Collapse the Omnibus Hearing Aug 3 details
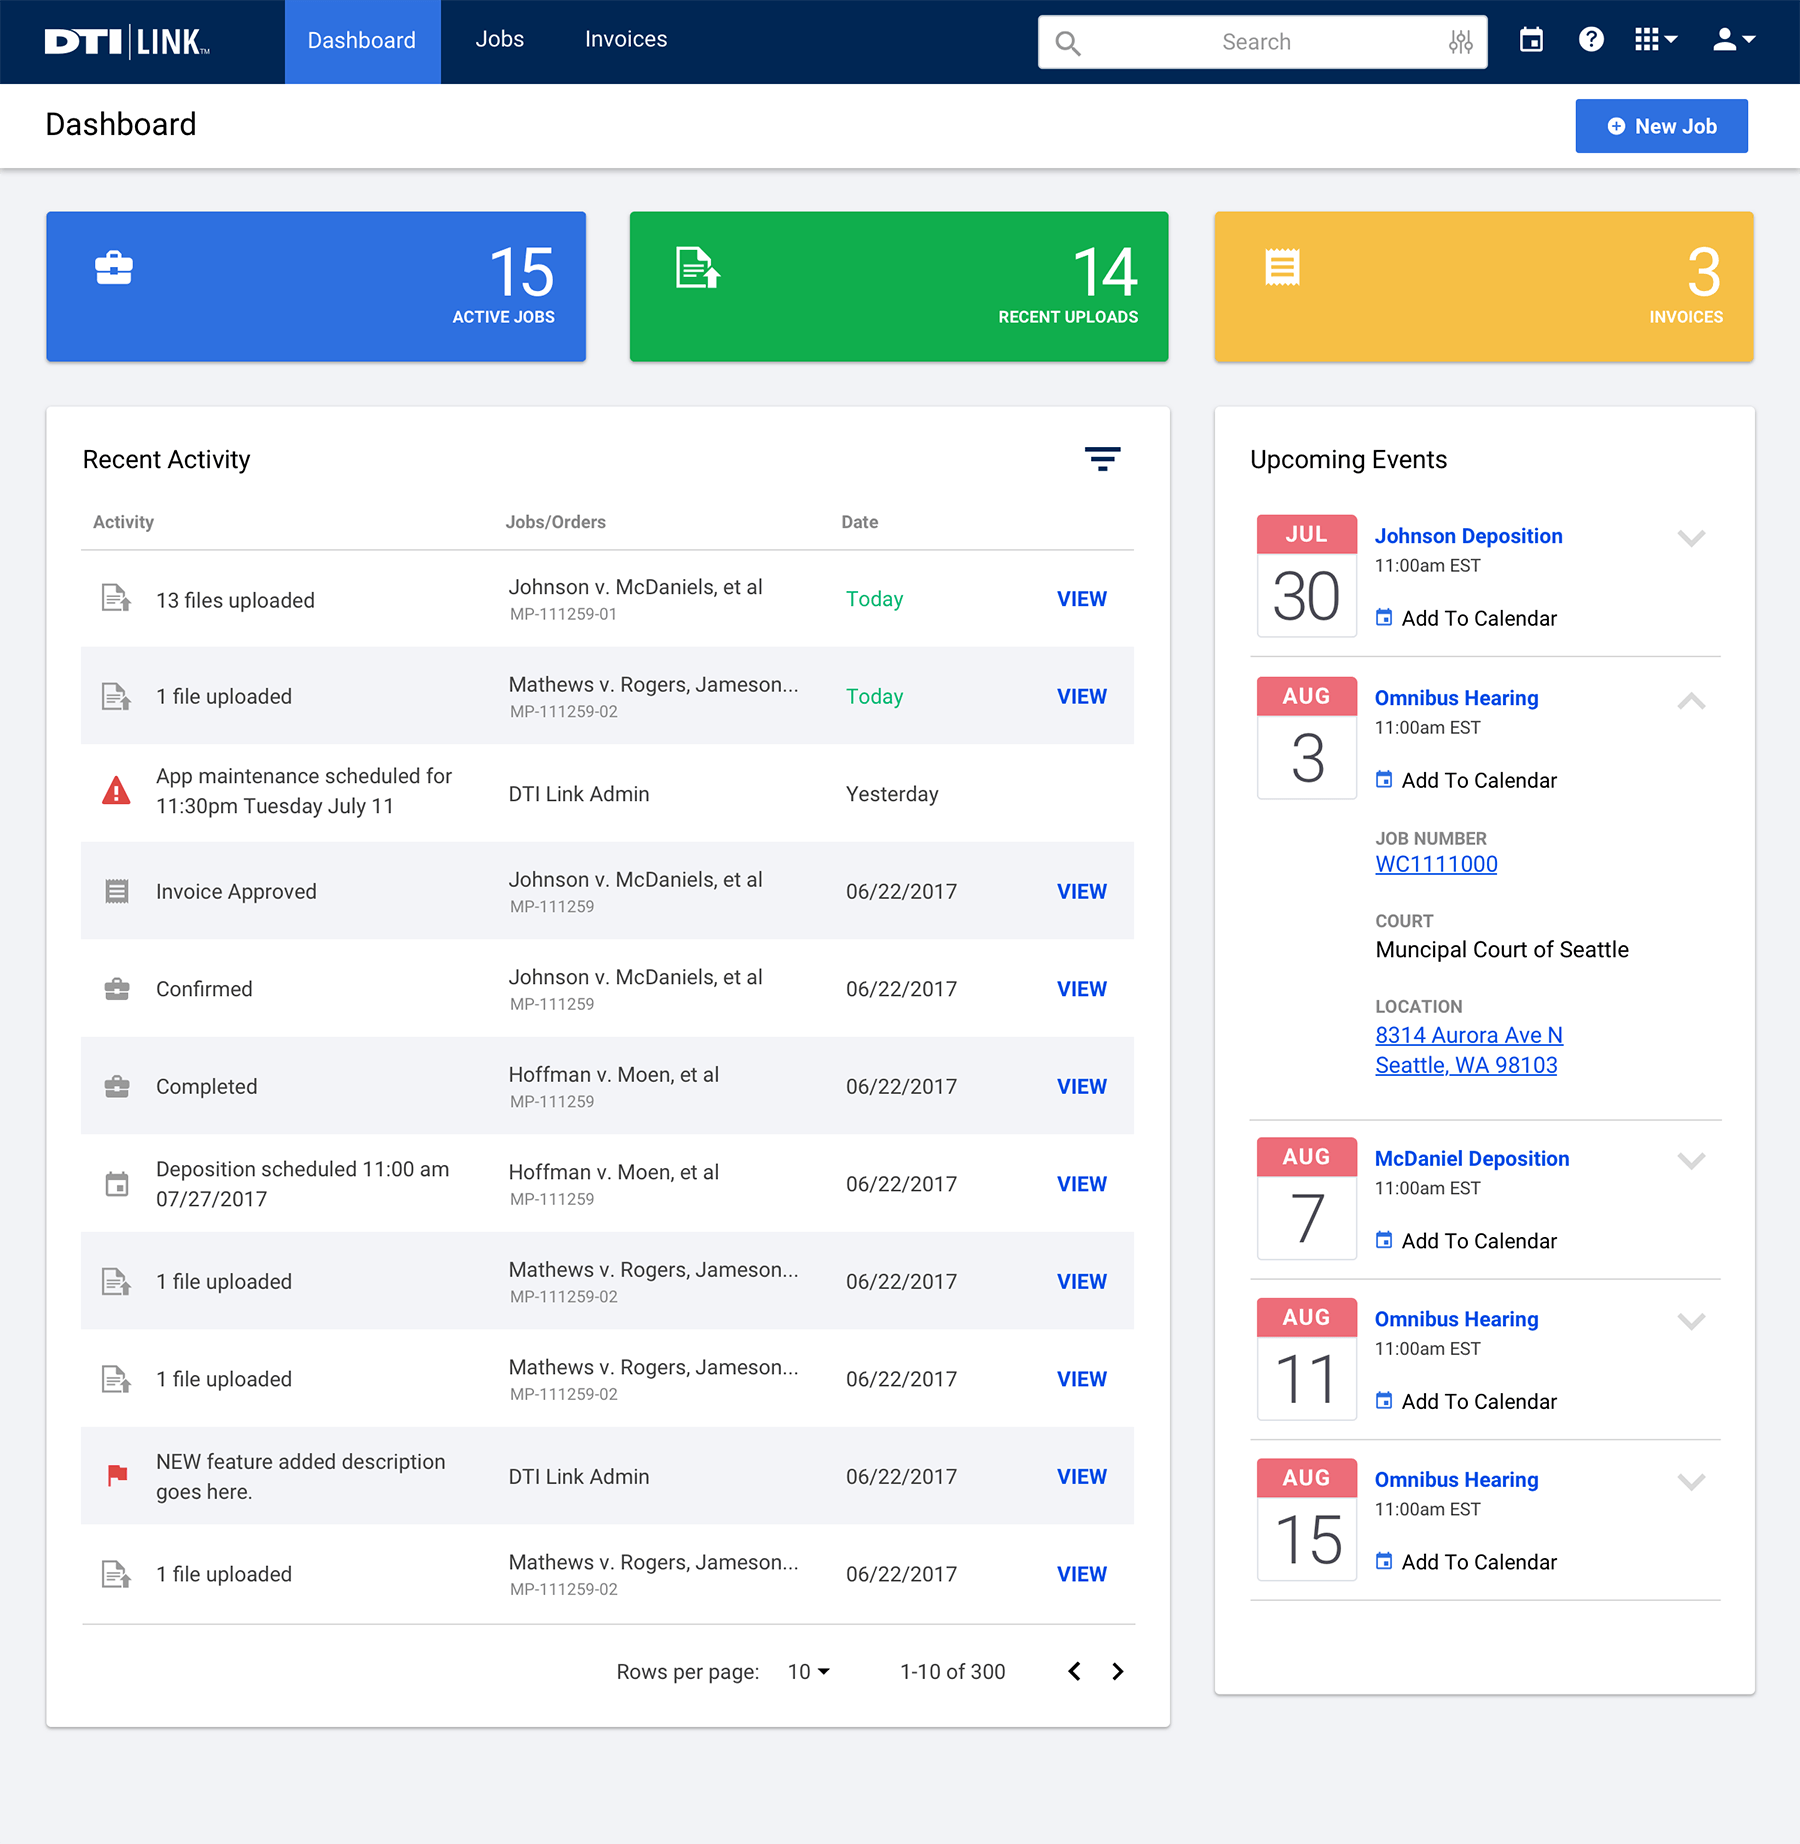 click(x=1691, y=700)
